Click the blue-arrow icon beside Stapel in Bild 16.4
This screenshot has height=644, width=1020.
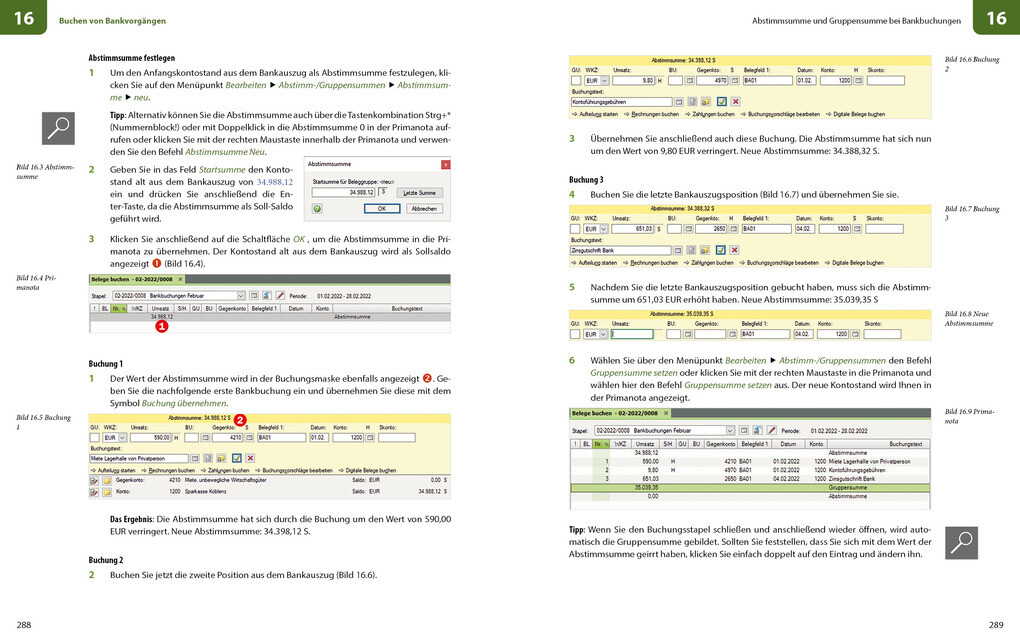coord(267,296)
